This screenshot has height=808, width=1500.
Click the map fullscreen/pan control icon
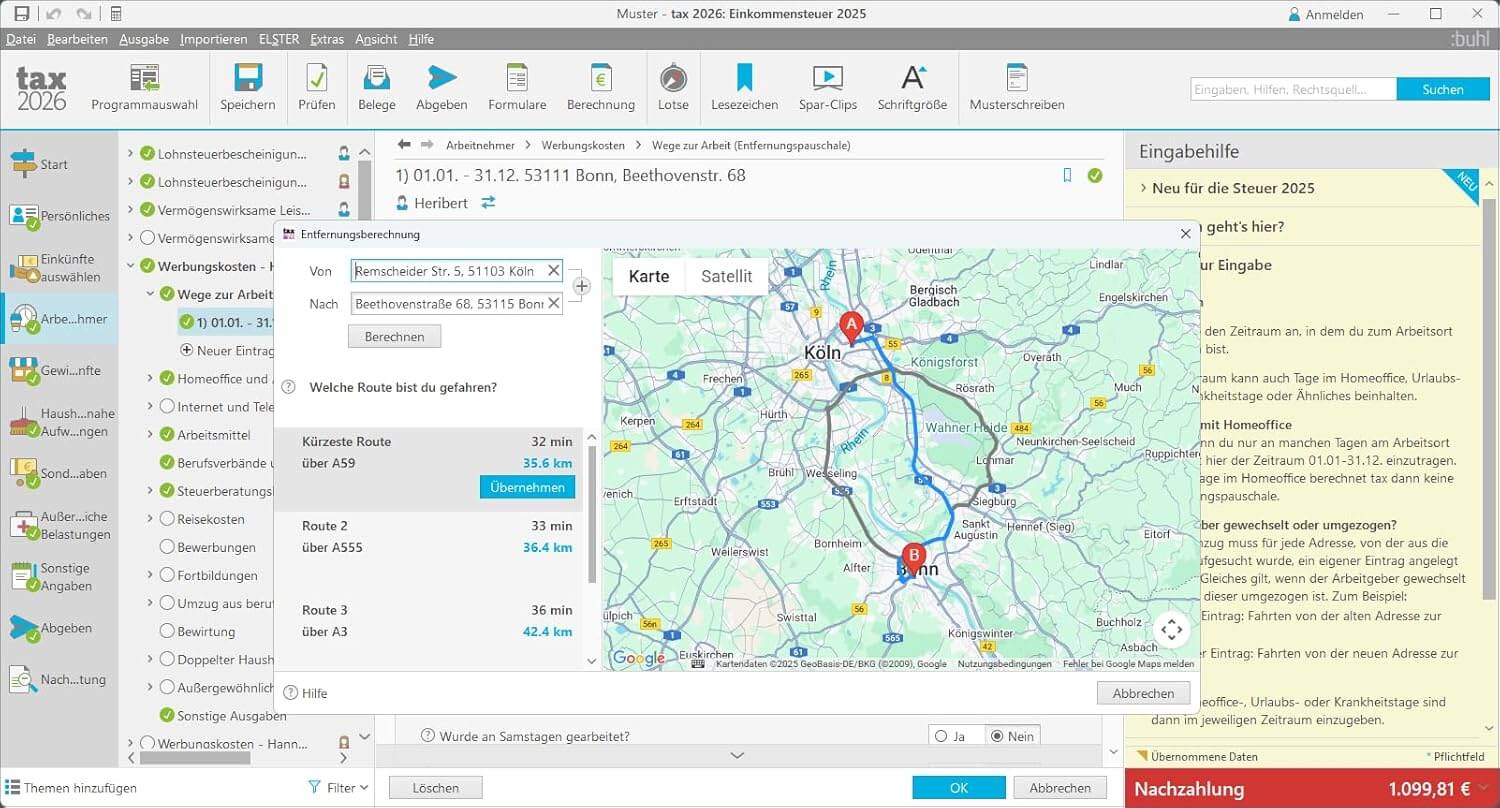coord(1172,630)
